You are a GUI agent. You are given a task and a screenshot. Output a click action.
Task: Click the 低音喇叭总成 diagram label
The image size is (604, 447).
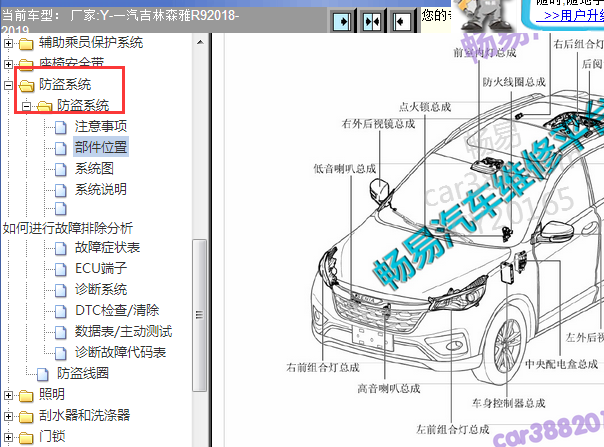[x=344, y=169]
